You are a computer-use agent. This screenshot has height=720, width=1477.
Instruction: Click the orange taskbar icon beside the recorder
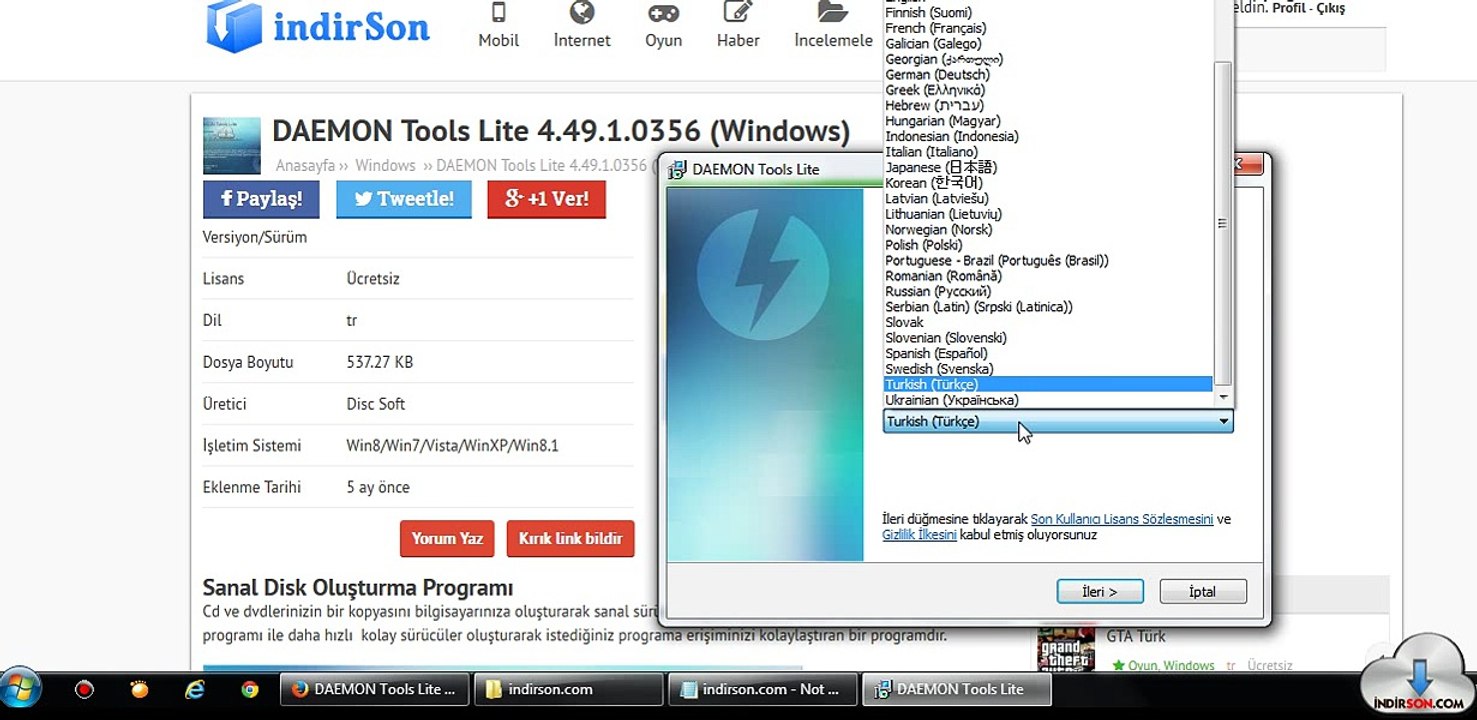140,689
